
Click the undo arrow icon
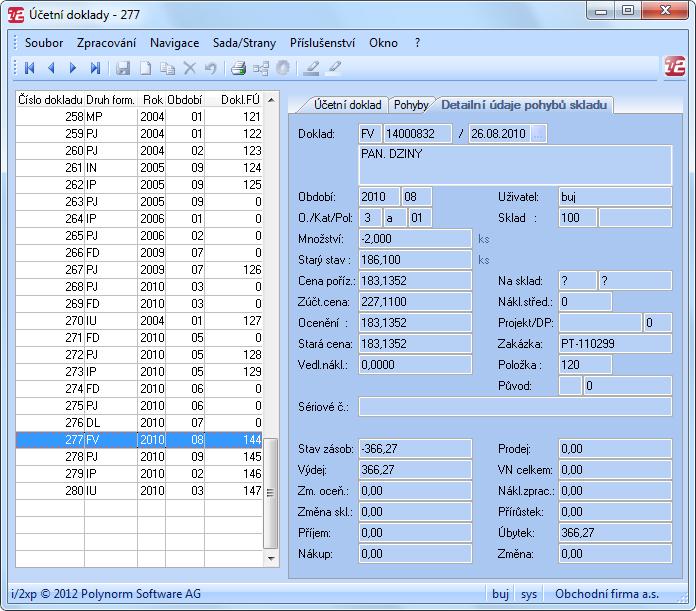[x=211, y=68]
